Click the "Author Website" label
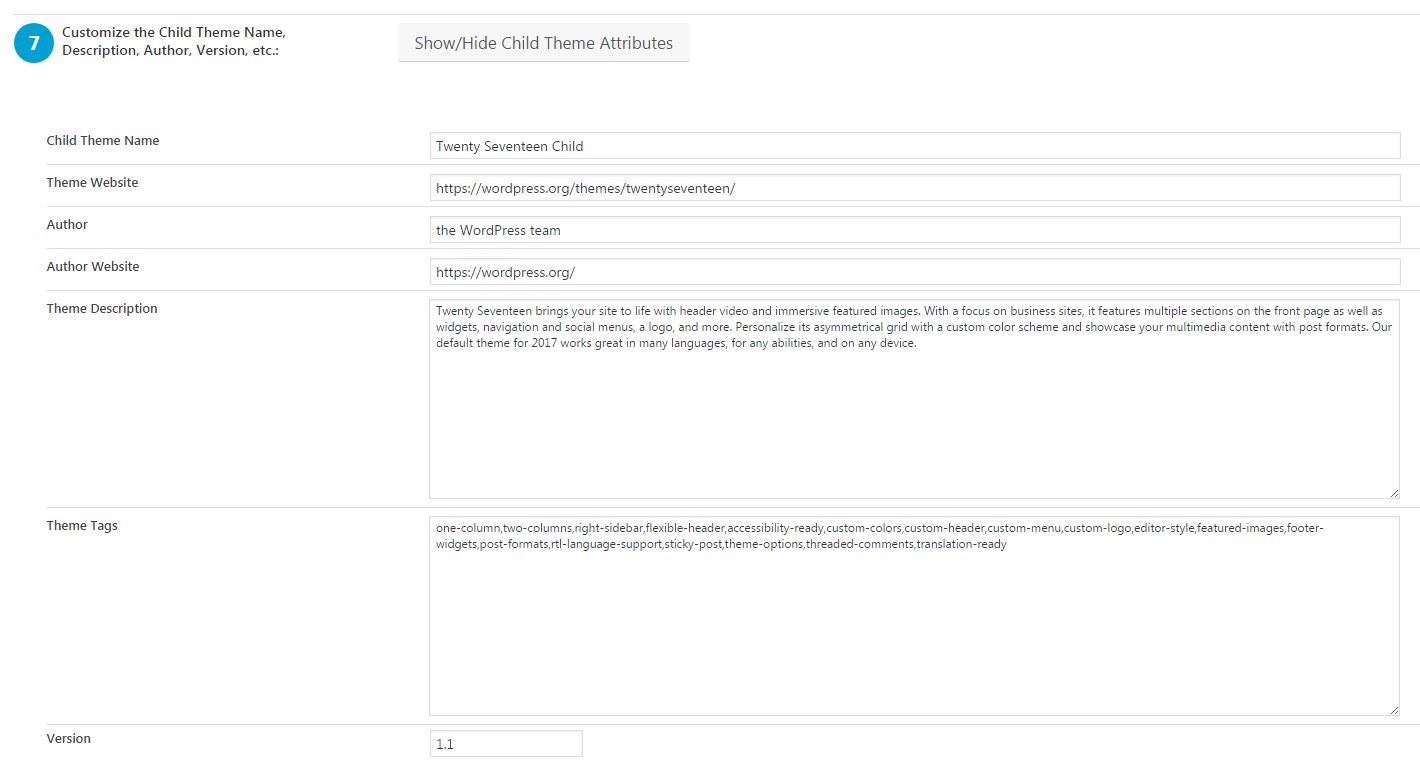 pyautogui.click(x=93, y=267)
